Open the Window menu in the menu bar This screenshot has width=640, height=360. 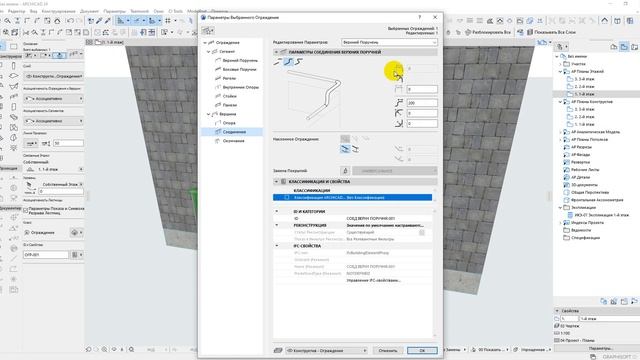pos(158,11)
